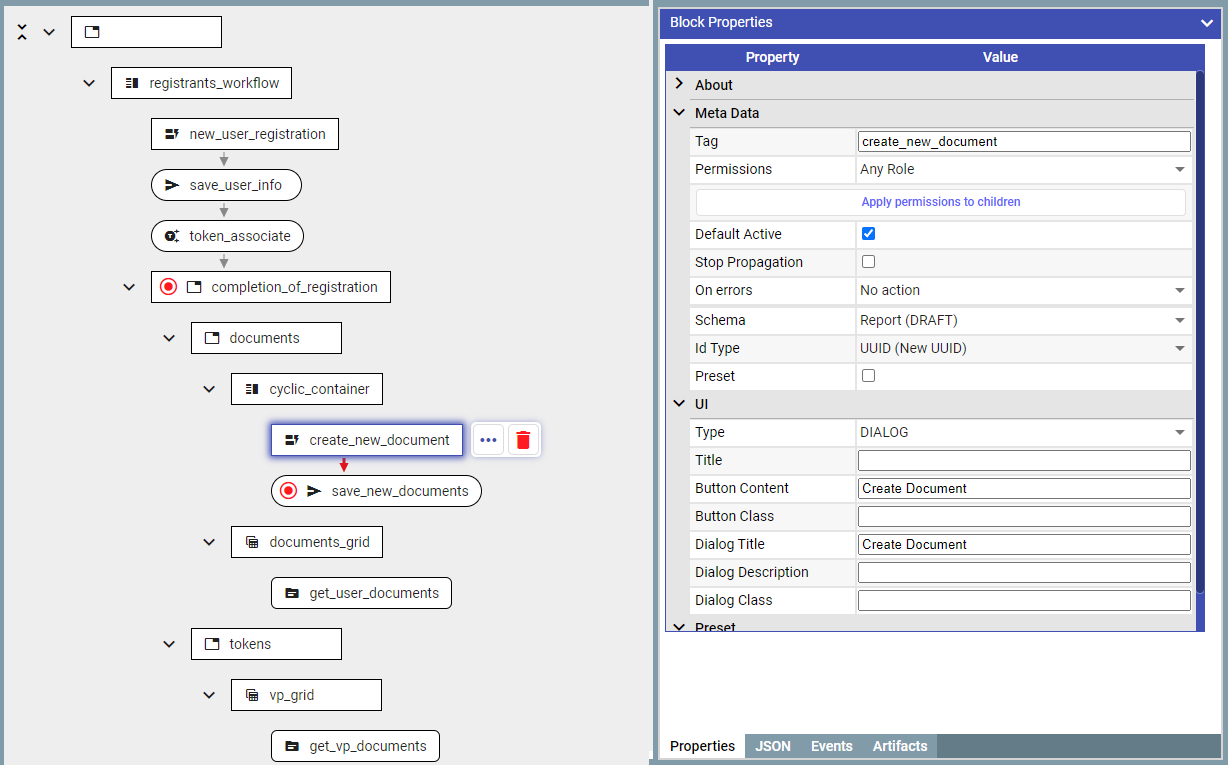This screenshot has height=765, width=1228.
Task: Click the collapse-all double chevron icon
Action: pos(22,33)
